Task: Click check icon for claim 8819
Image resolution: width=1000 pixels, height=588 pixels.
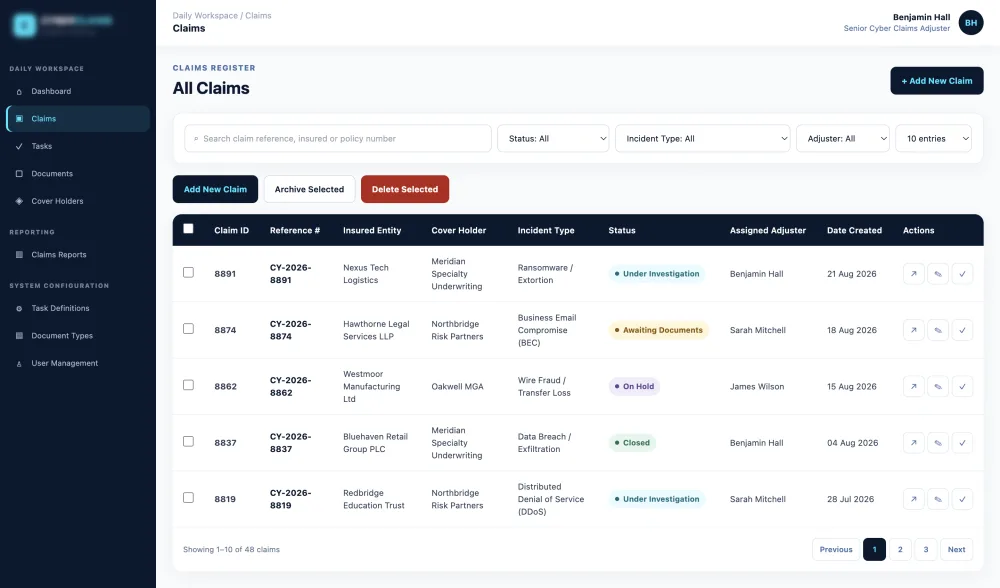Action: click(962, 499)
